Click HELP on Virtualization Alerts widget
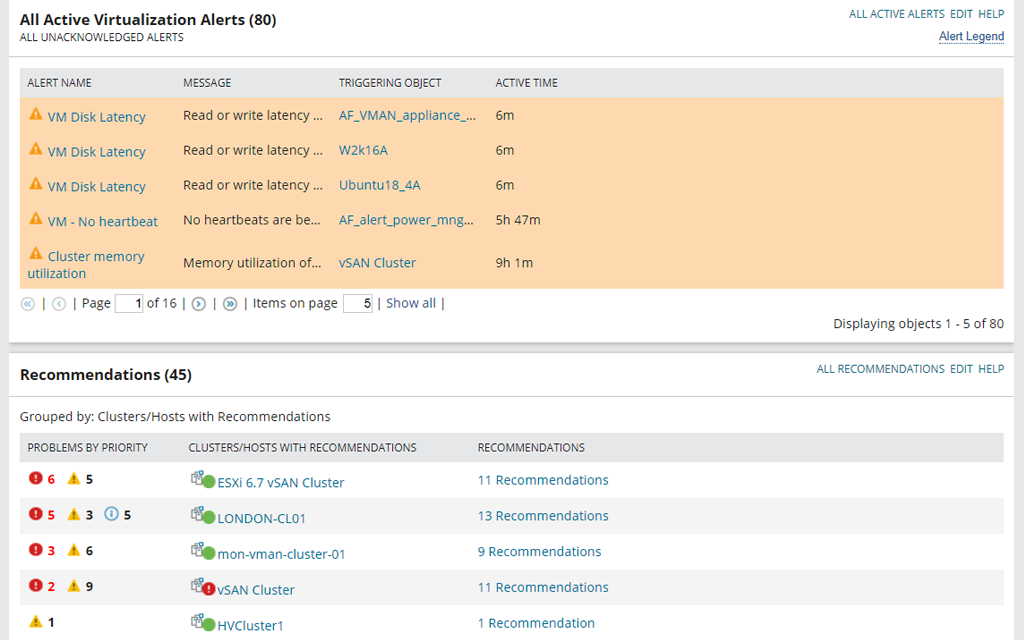1024x640 pixels. [x=991, y=14]
